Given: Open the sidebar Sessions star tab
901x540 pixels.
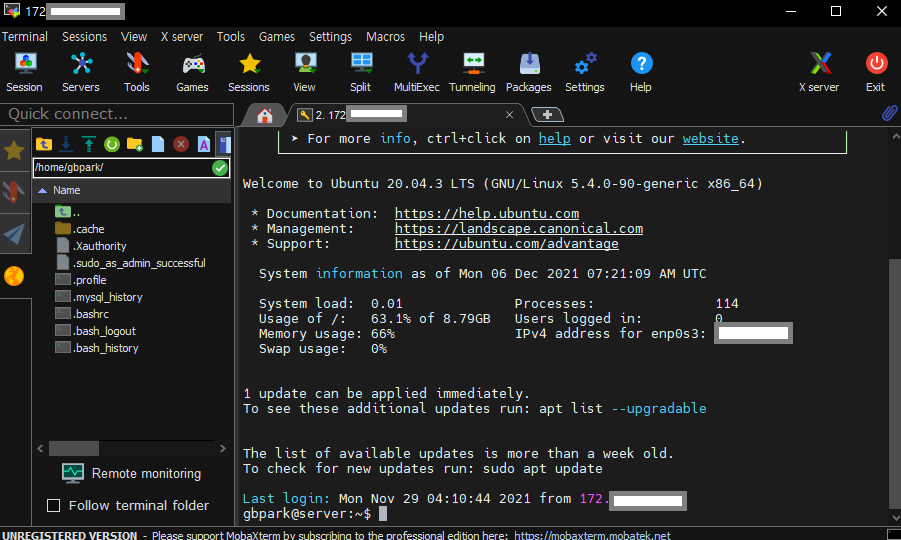Looking at the screenshot, I should [x=14, y=151].
